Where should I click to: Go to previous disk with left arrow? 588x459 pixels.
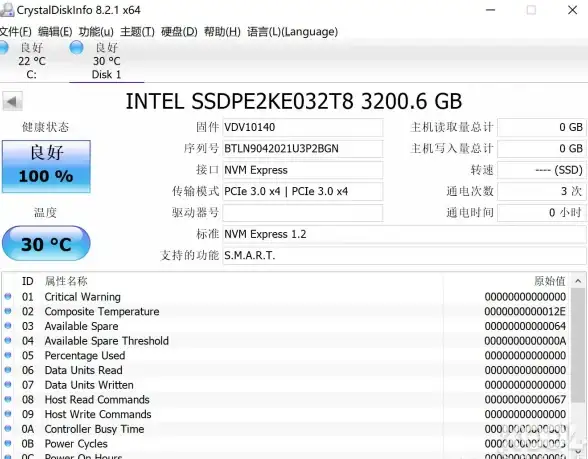[13, 101]
